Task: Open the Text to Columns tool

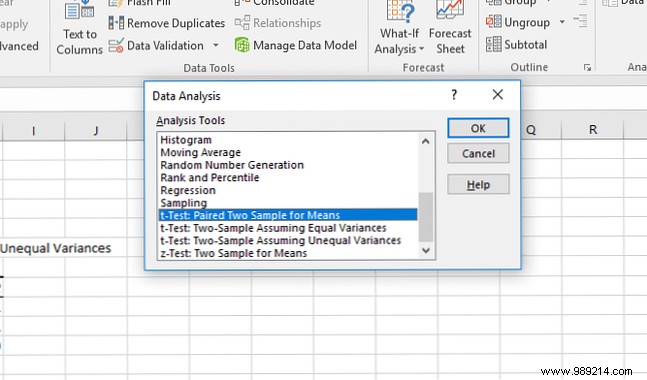Action: (x=79, y=28)
